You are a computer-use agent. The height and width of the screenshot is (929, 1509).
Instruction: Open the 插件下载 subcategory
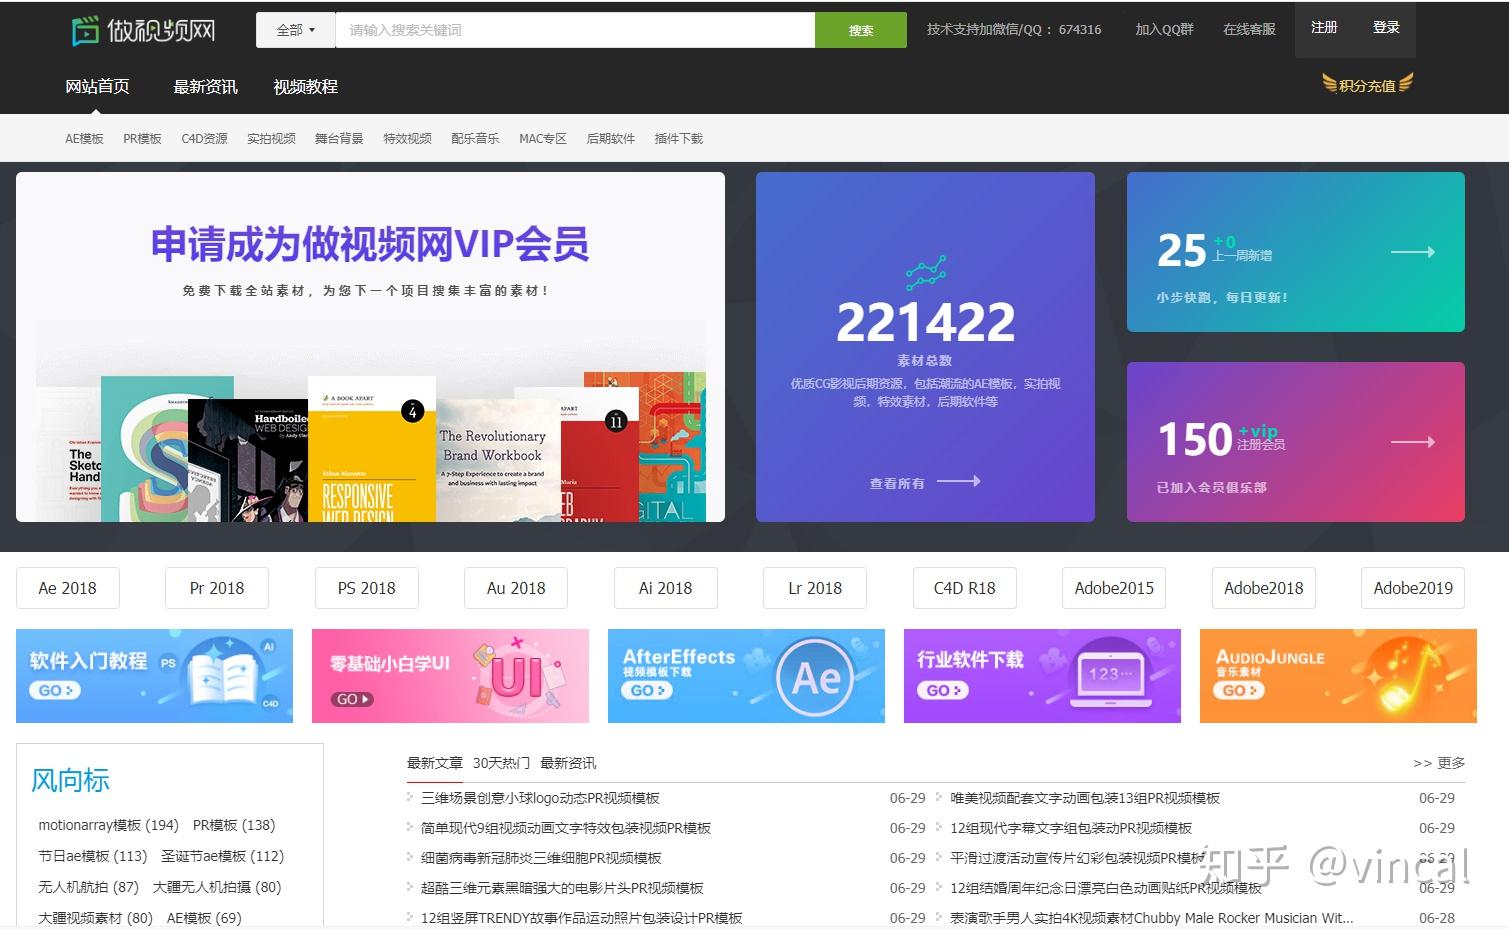tap(678, 139)
